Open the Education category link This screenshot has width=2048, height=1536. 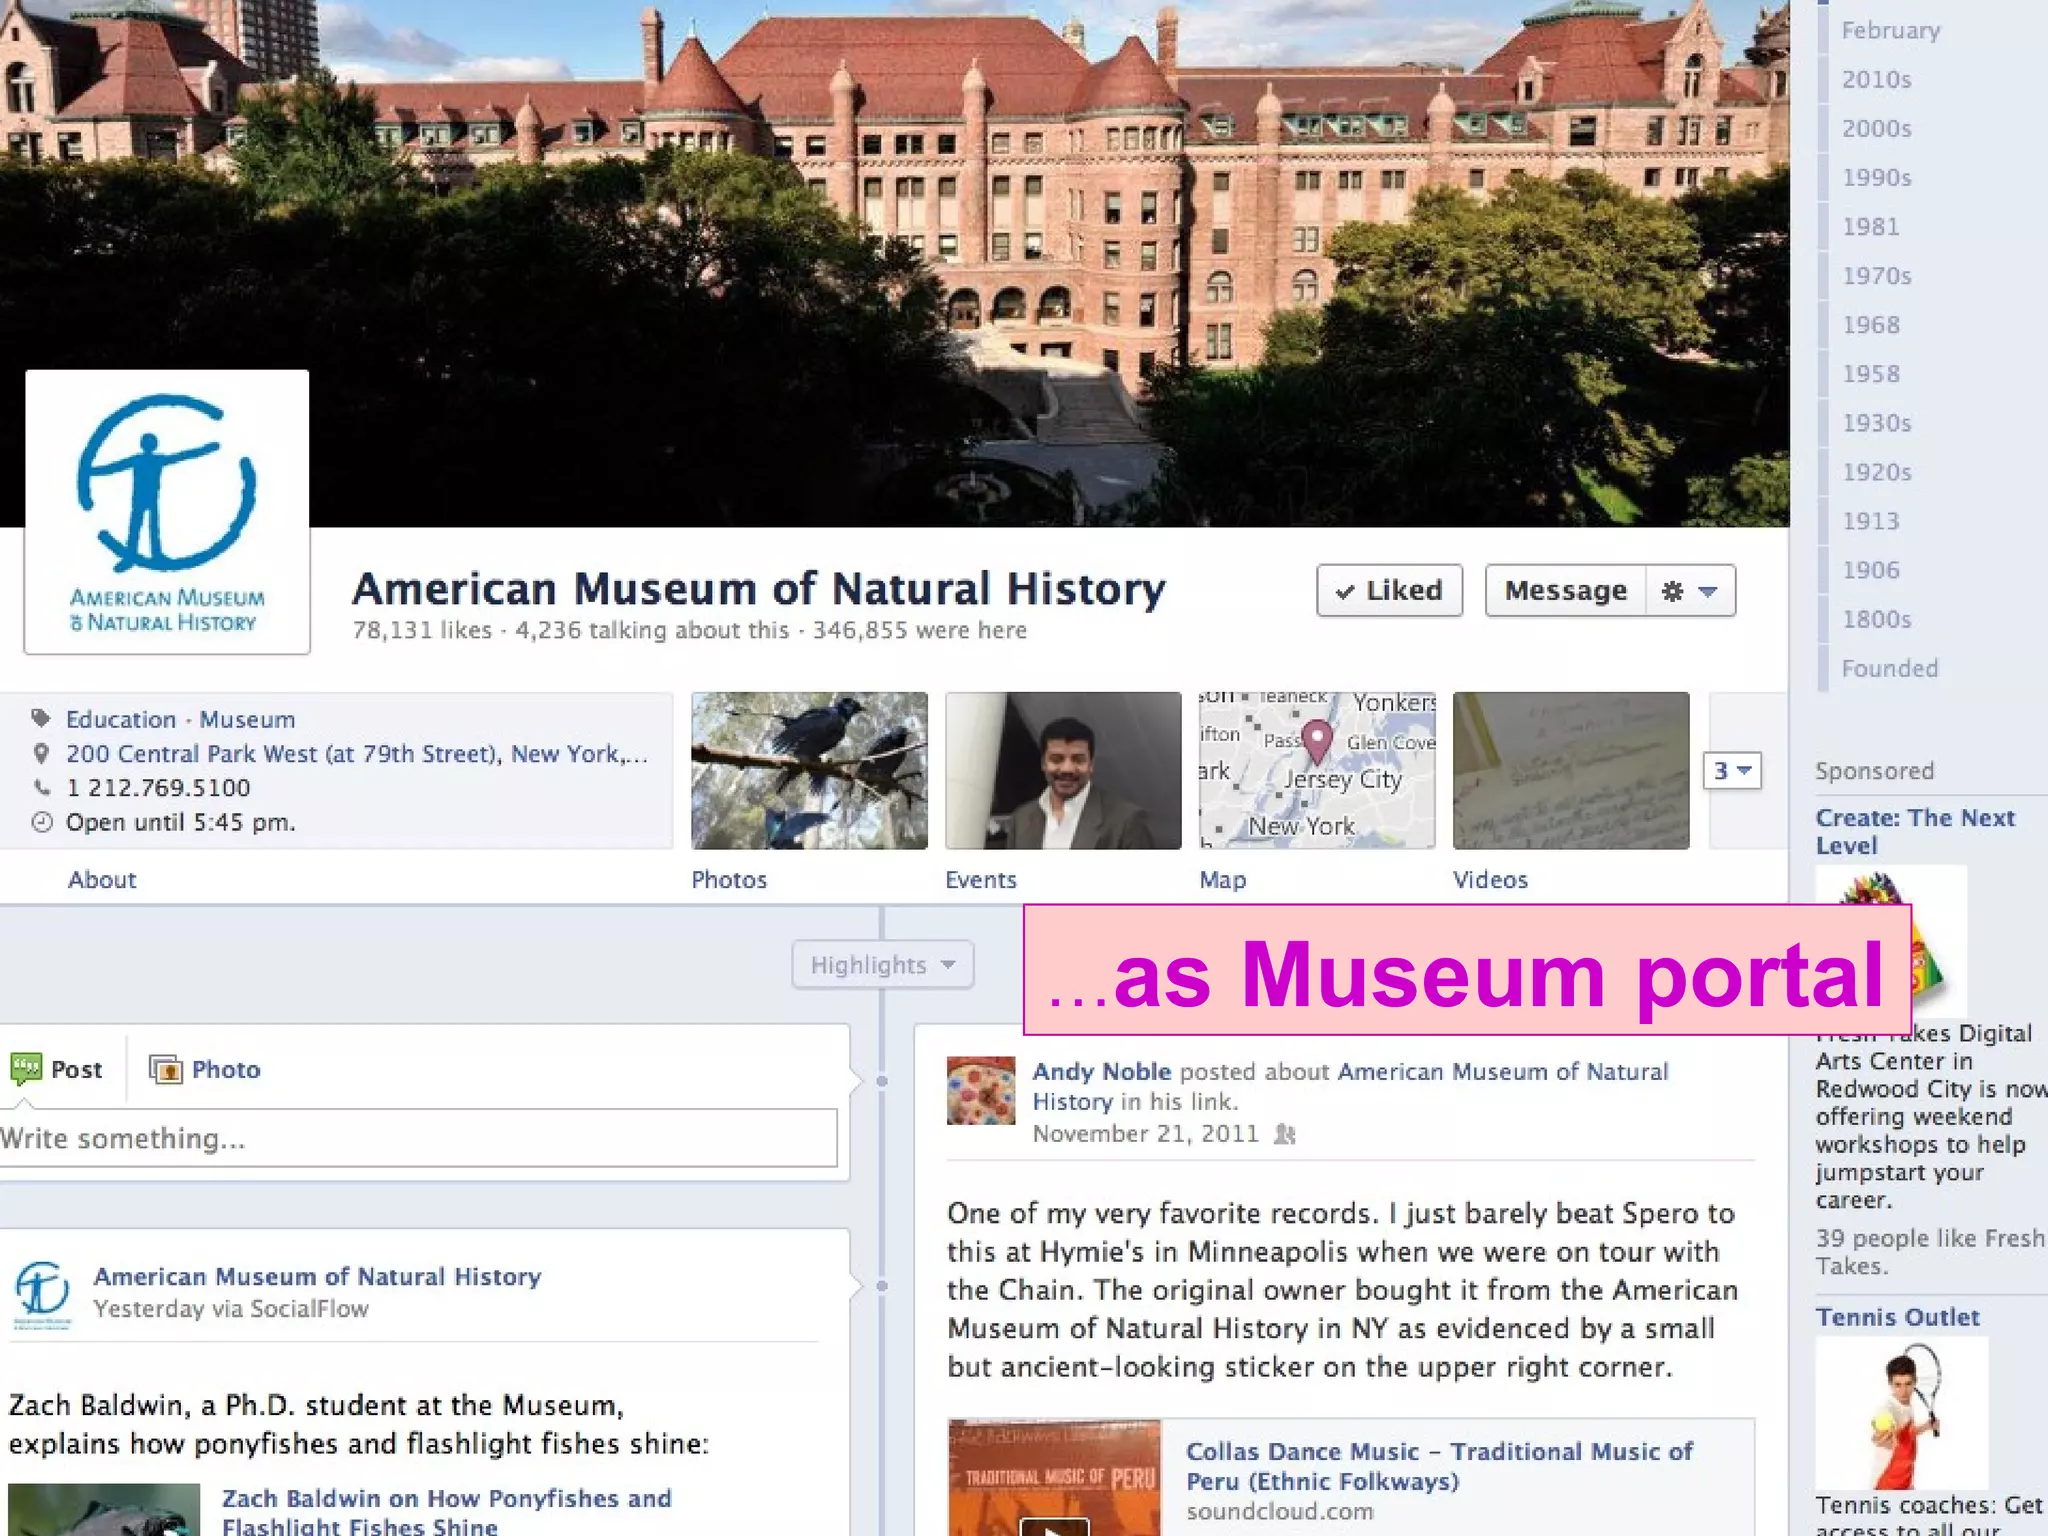pos(121,719)
